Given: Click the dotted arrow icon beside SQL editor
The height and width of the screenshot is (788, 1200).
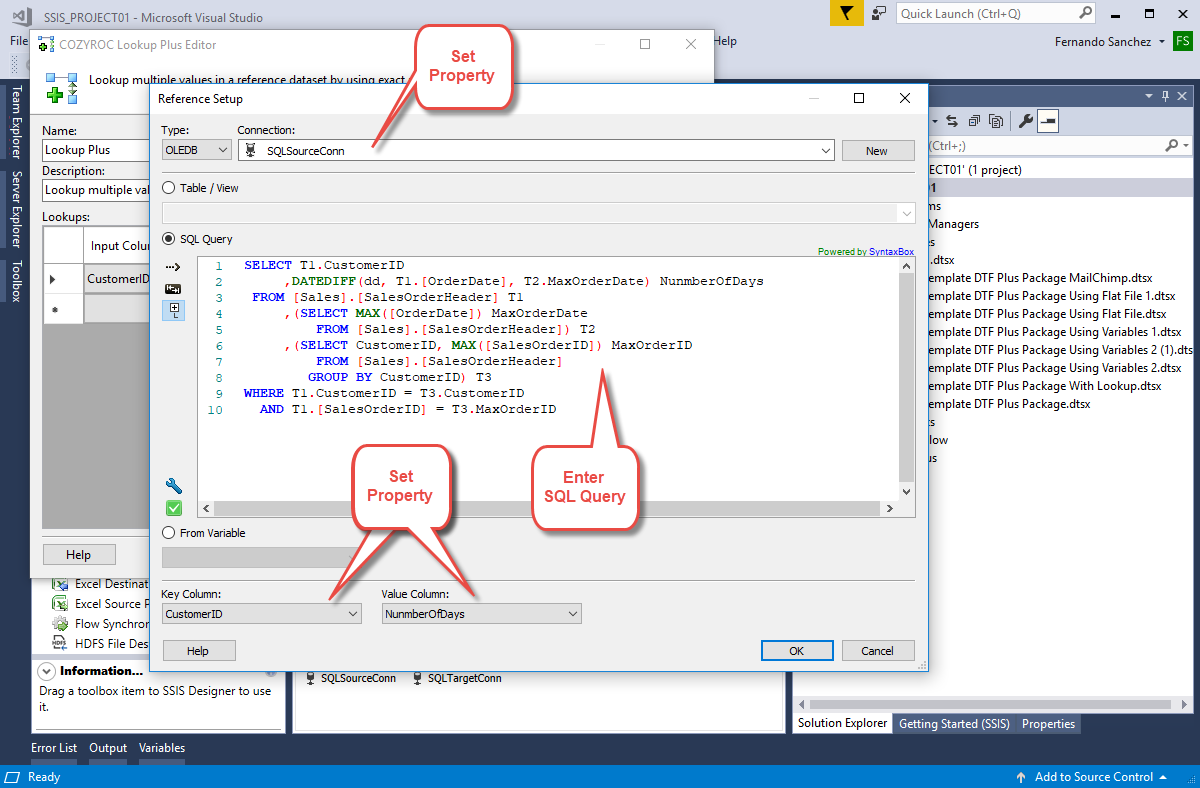Looking at the screenshot, I should (173, 267).
